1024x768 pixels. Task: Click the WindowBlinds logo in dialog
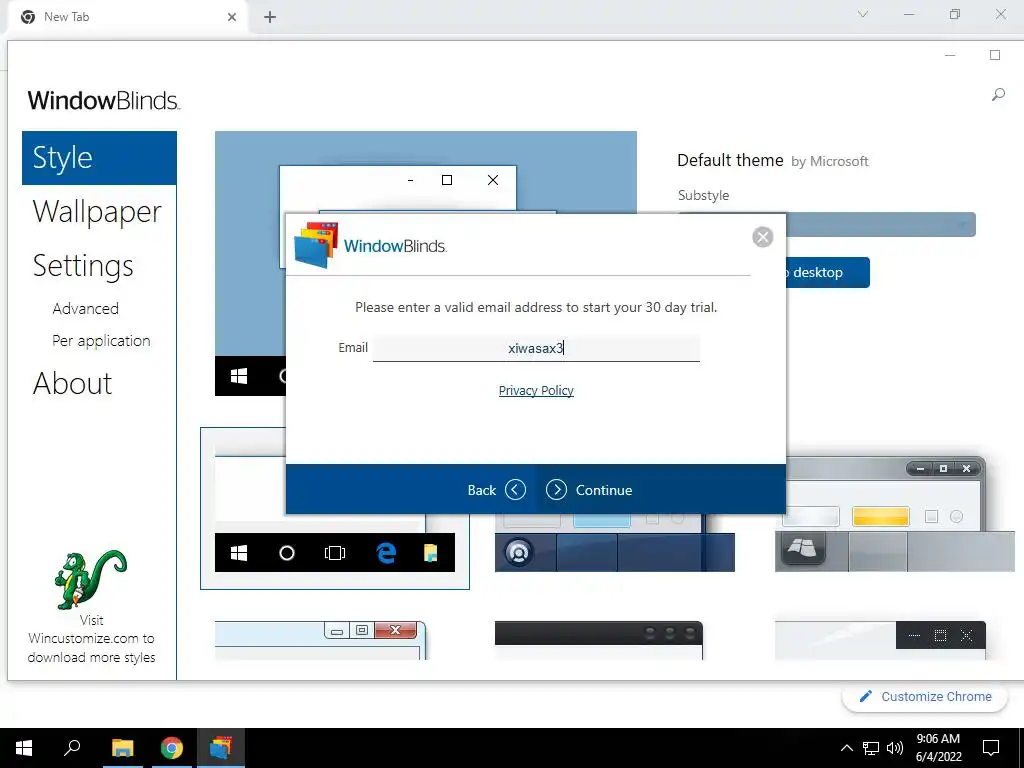370,246
